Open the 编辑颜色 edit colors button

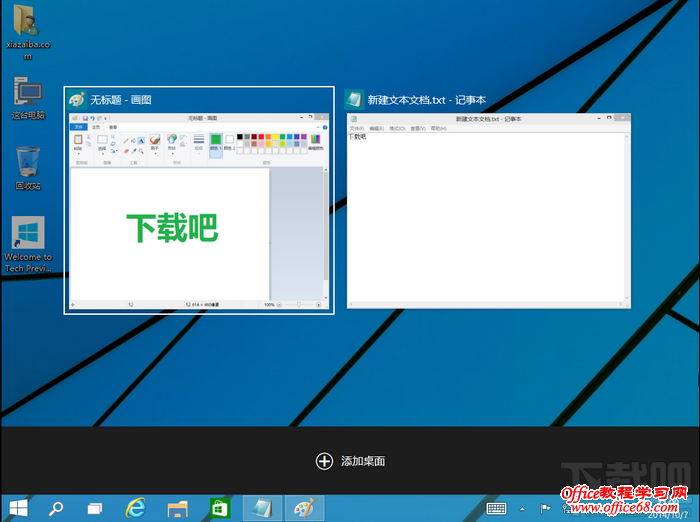(316, 142)
